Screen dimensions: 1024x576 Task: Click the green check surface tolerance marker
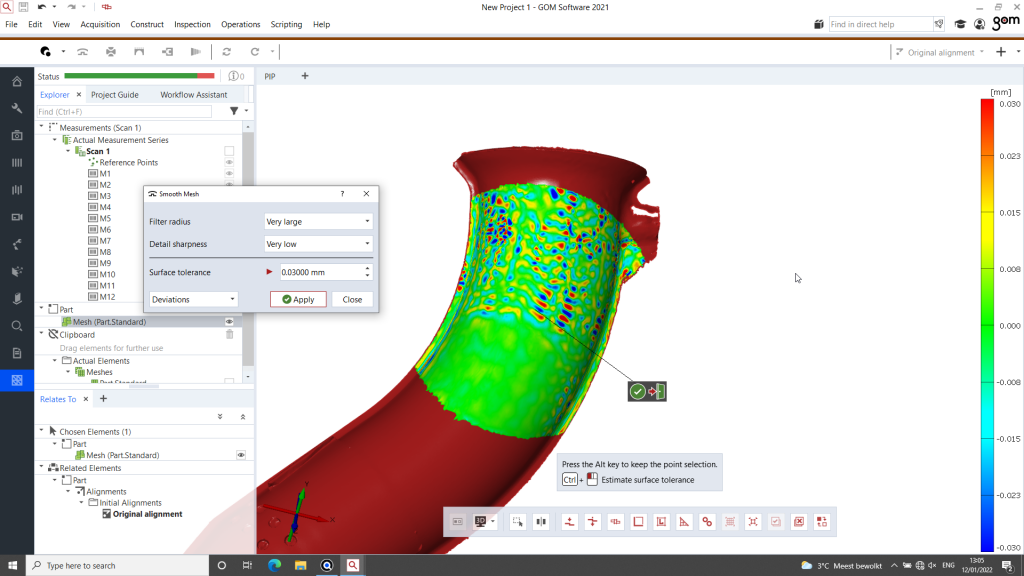[637, 391]
